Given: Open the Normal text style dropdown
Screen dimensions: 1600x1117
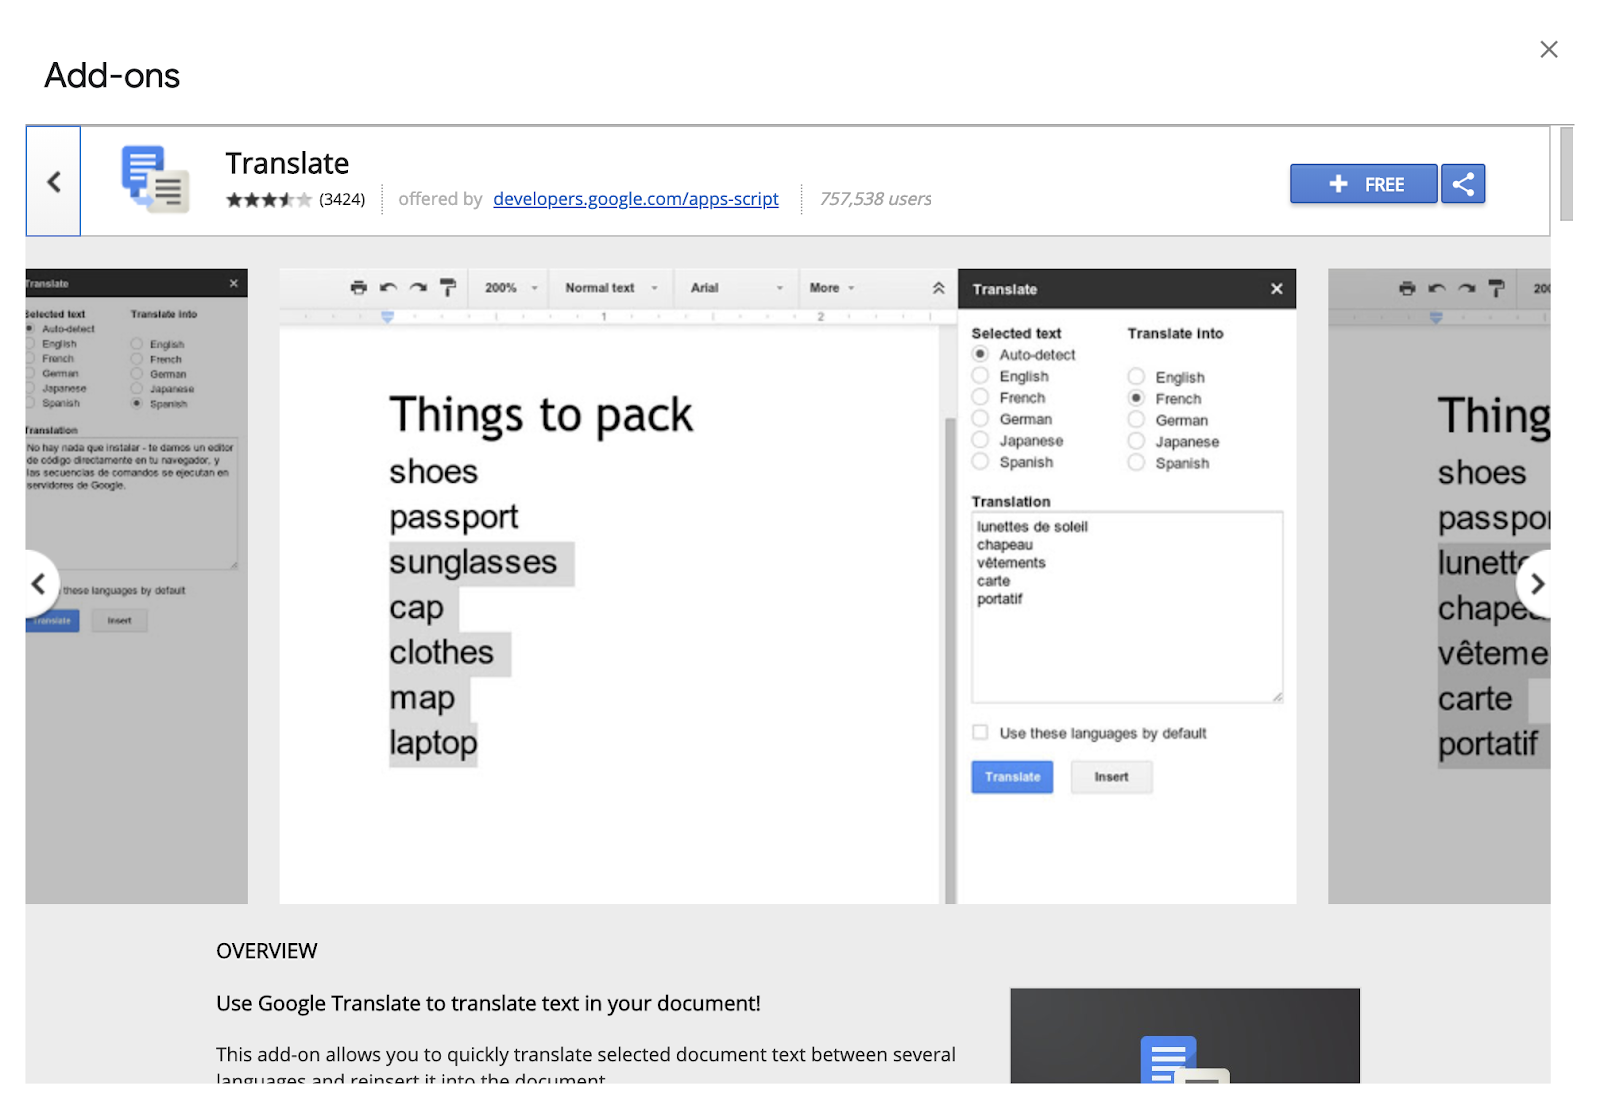Looking at the screenshot, I should tap(611, 288).
